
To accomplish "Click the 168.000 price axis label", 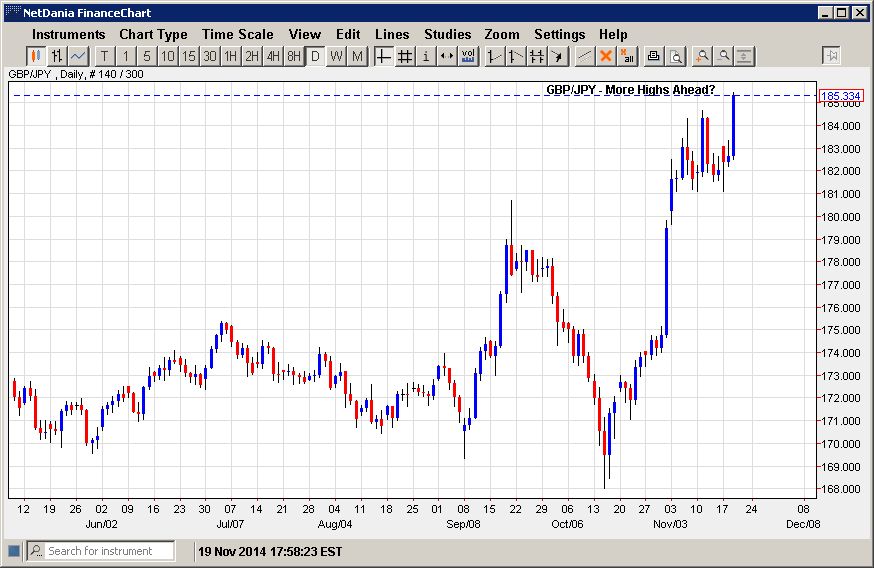I will pyautogui.click(x=841, y=489).
